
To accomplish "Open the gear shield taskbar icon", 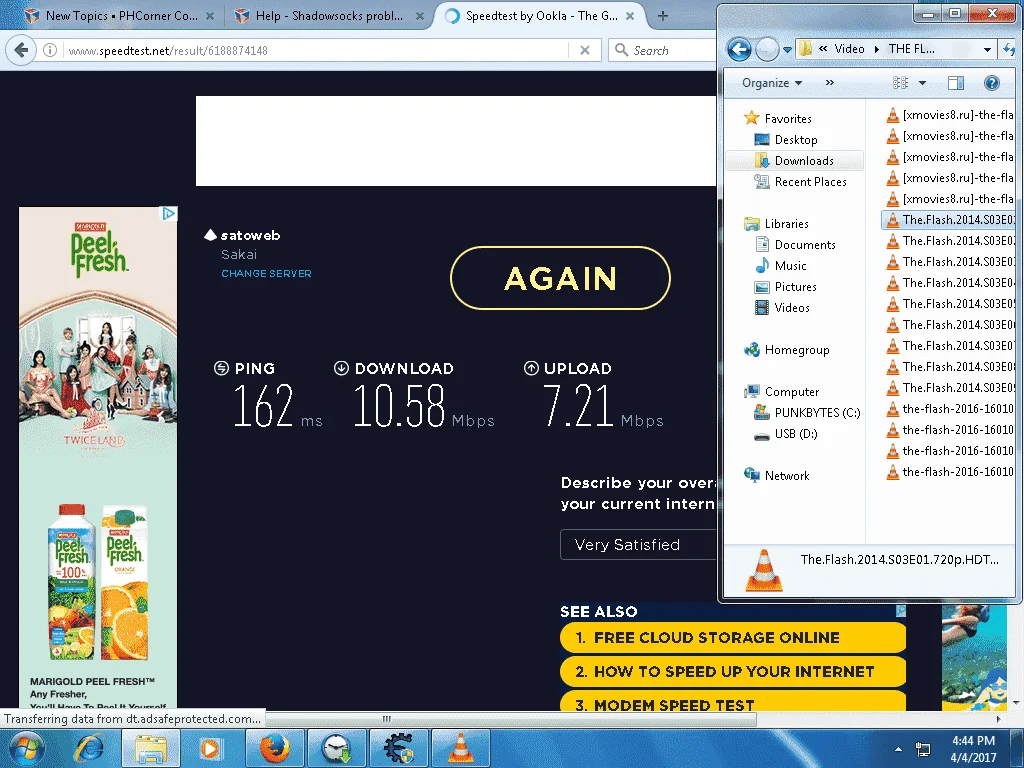I will 399,748.
